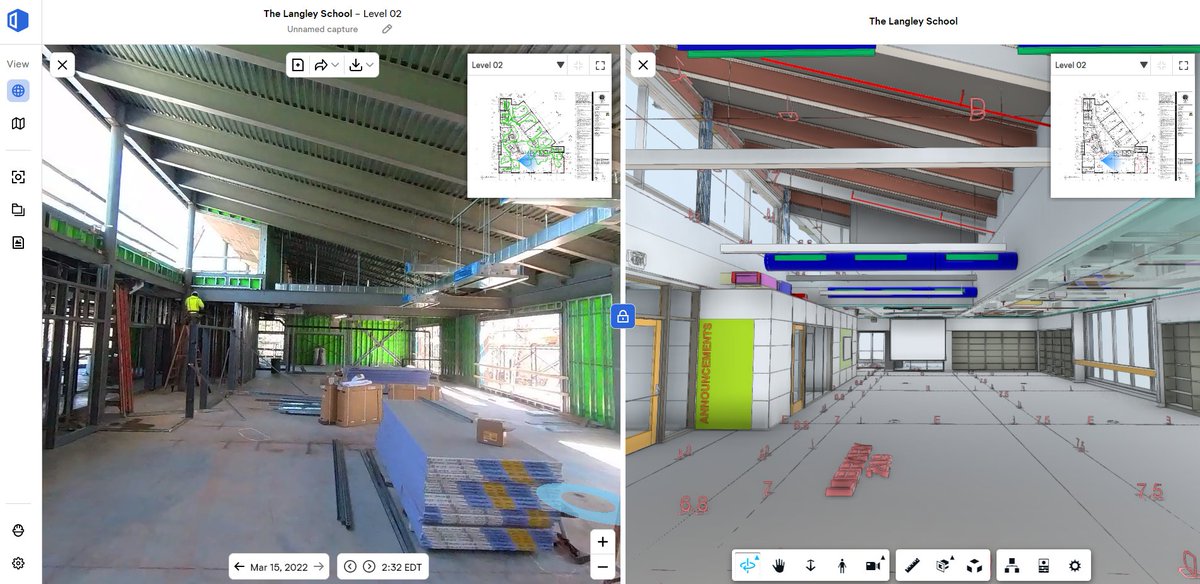Close the right BIM model pane
This screenshot has width=1200, height=584.
click(643, 65)
